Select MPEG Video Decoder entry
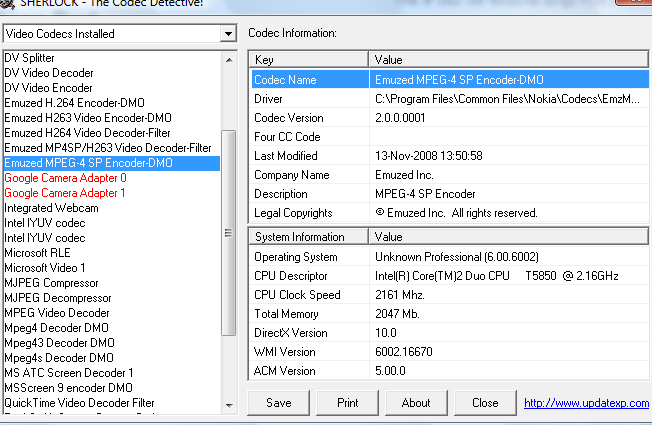The image size is (652, 425). [112, 313]
